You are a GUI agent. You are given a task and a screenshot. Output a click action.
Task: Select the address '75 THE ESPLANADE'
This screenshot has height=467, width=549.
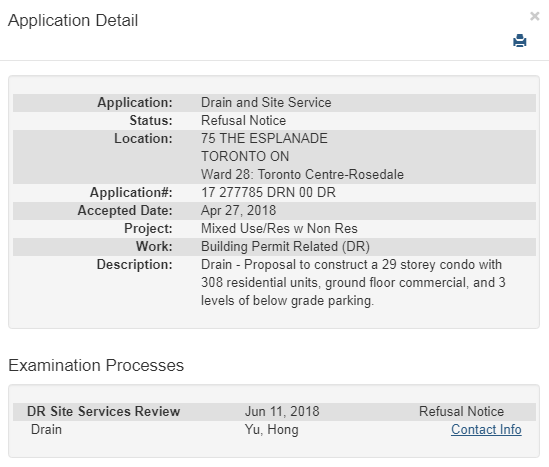point(264,138)
